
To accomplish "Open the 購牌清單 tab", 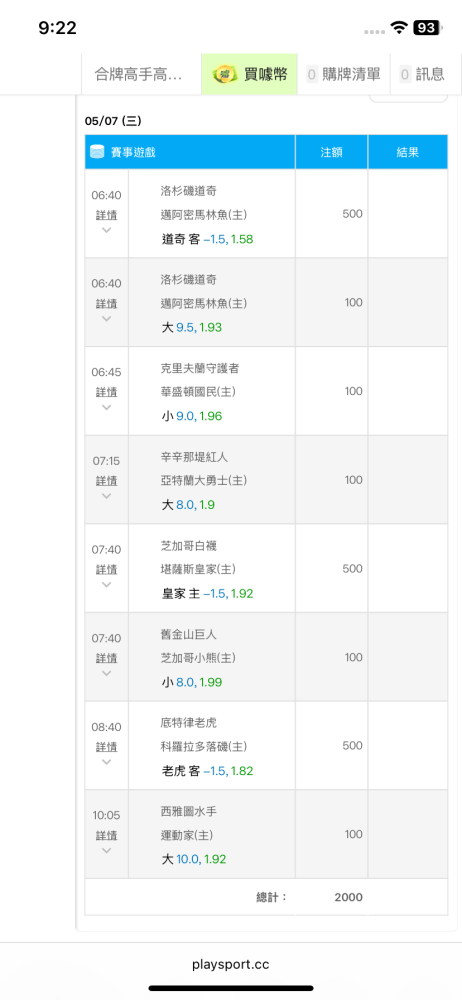I will tap(344, 74).
